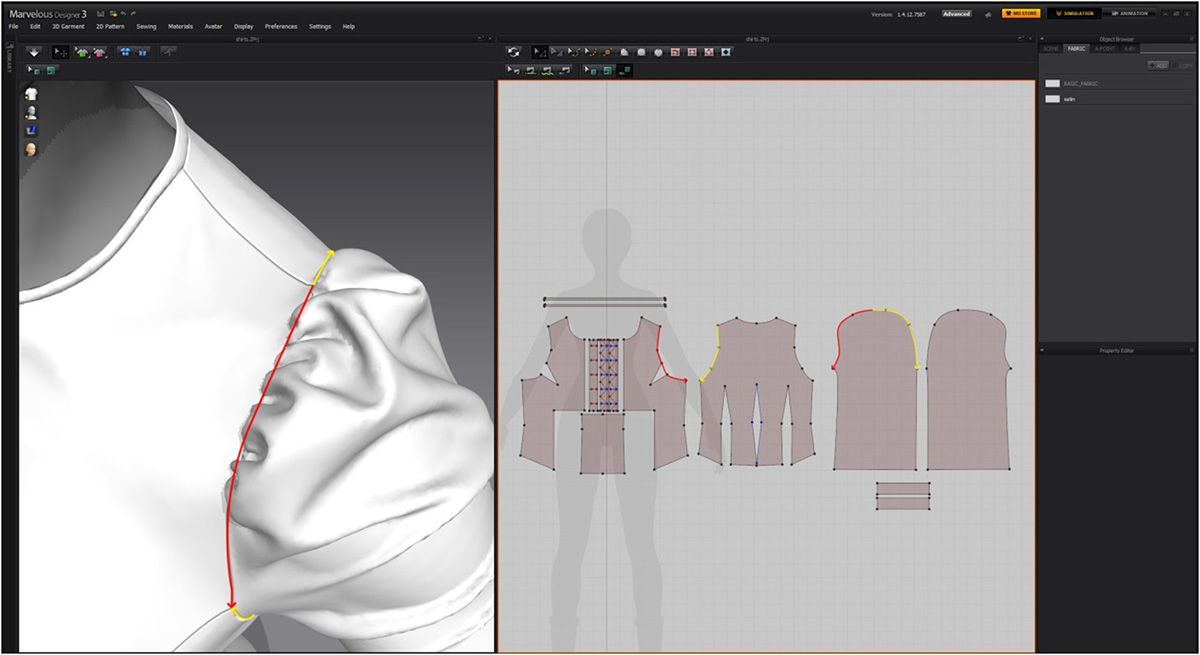1200x655 pixels.
Task: Click the pink garment tool icon
Action: 99,51
